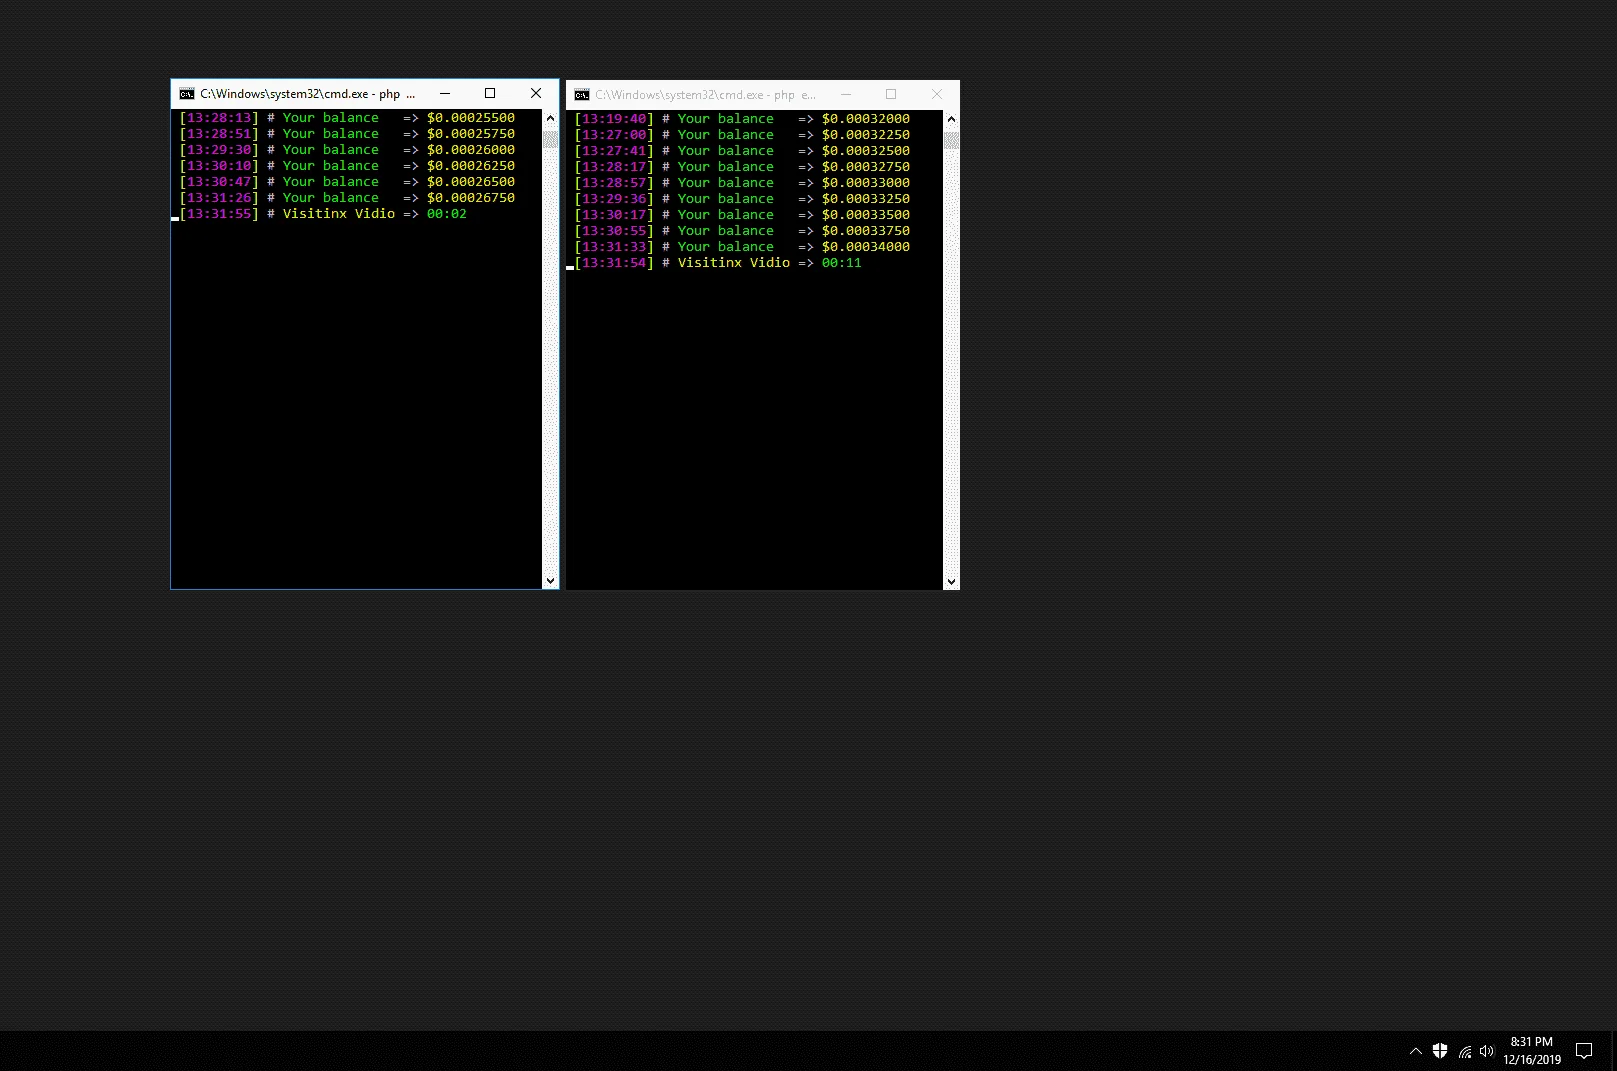Click balance $0.00032250 in right window
This screenshot has width=1617, height=1071.
(866, 135)
